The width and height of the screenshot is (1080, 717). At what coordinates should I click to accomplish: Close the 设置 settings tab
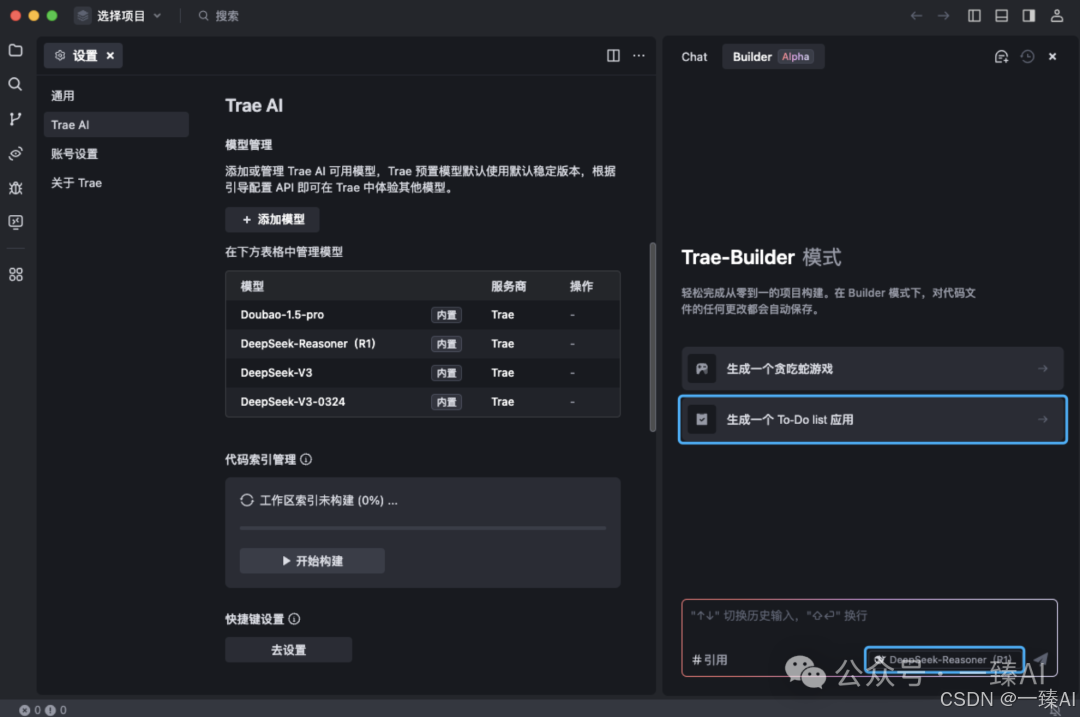(x=110, y=56)
